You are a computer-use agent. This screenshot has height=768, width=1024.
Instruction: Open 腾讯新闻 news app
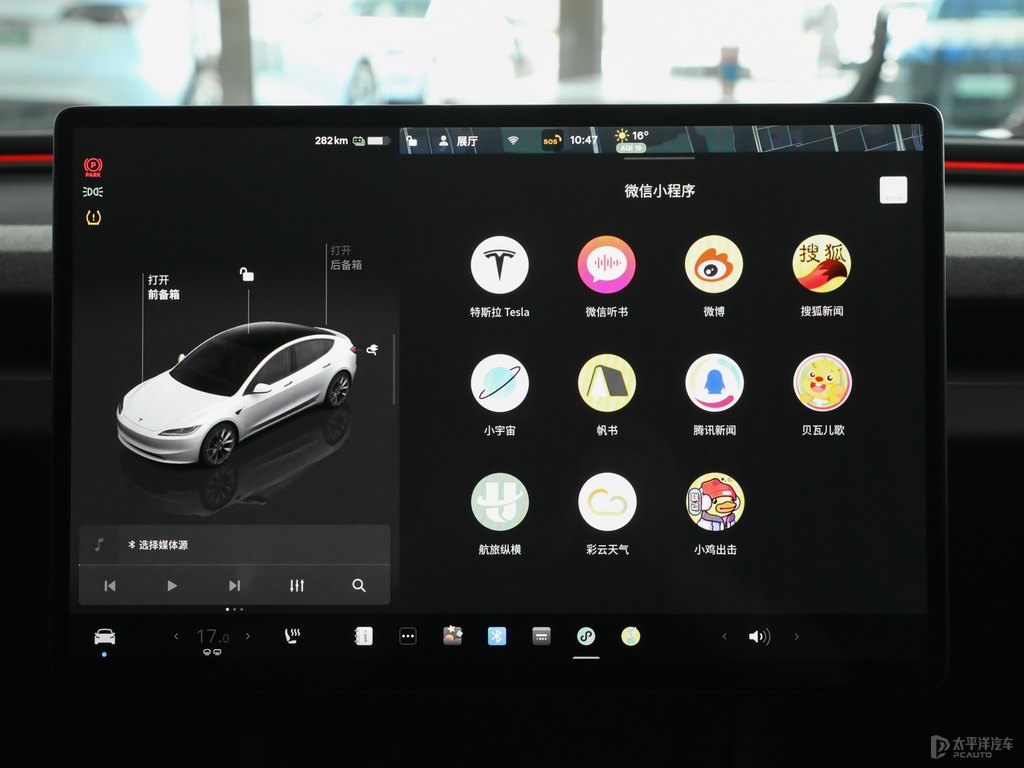click(x=714, y=383)
